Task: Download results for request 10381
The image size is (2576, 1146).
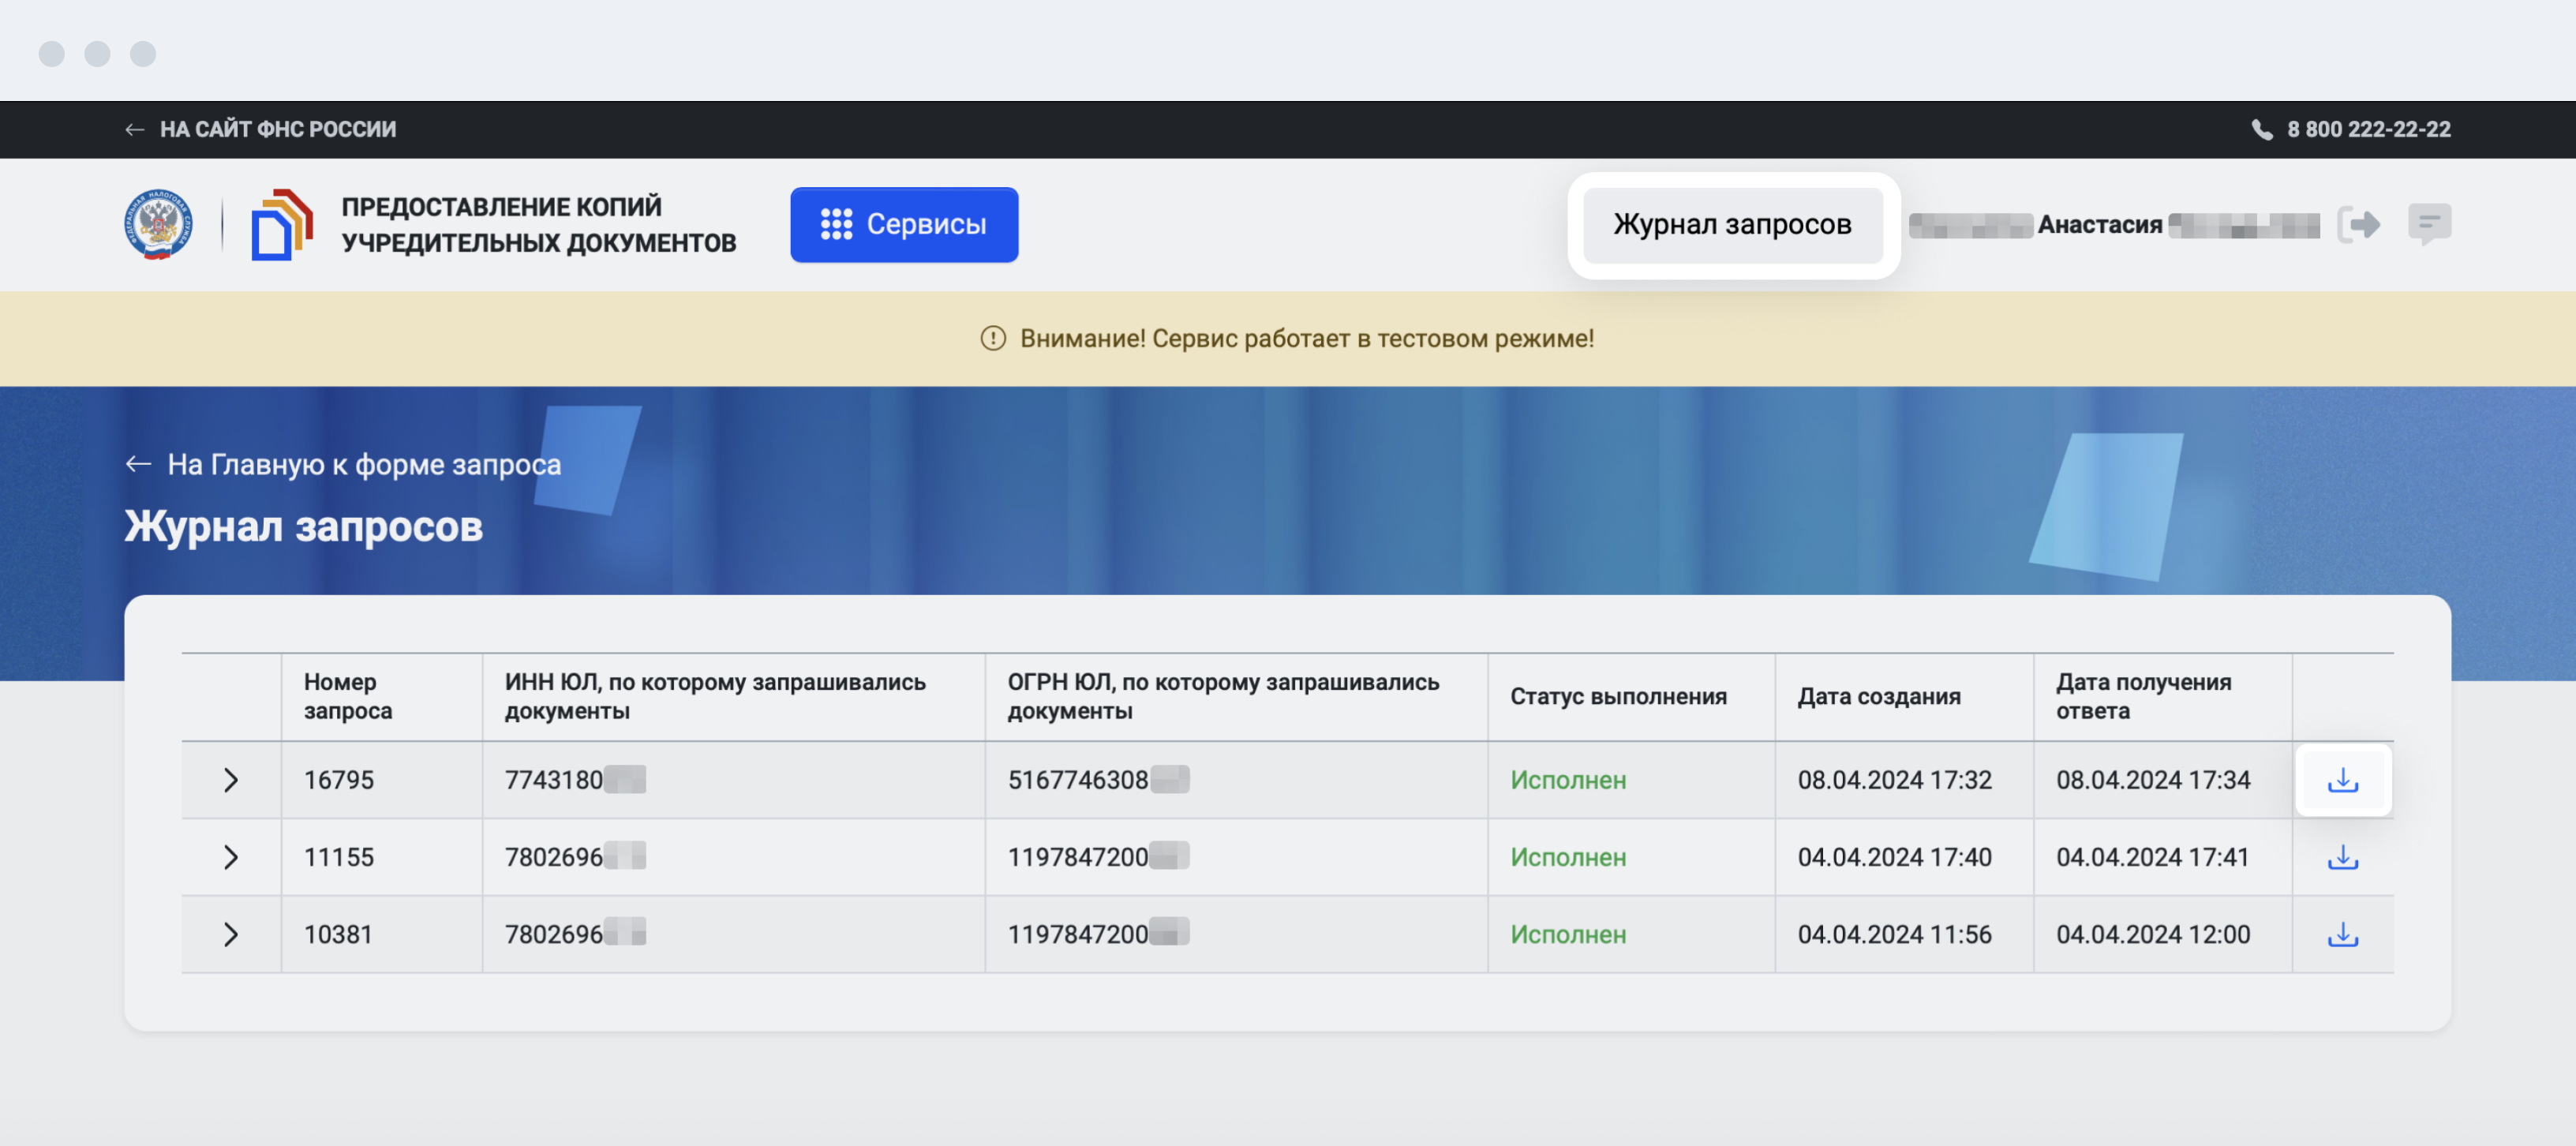Action: pyautogui.click(x=2342, y=934)
